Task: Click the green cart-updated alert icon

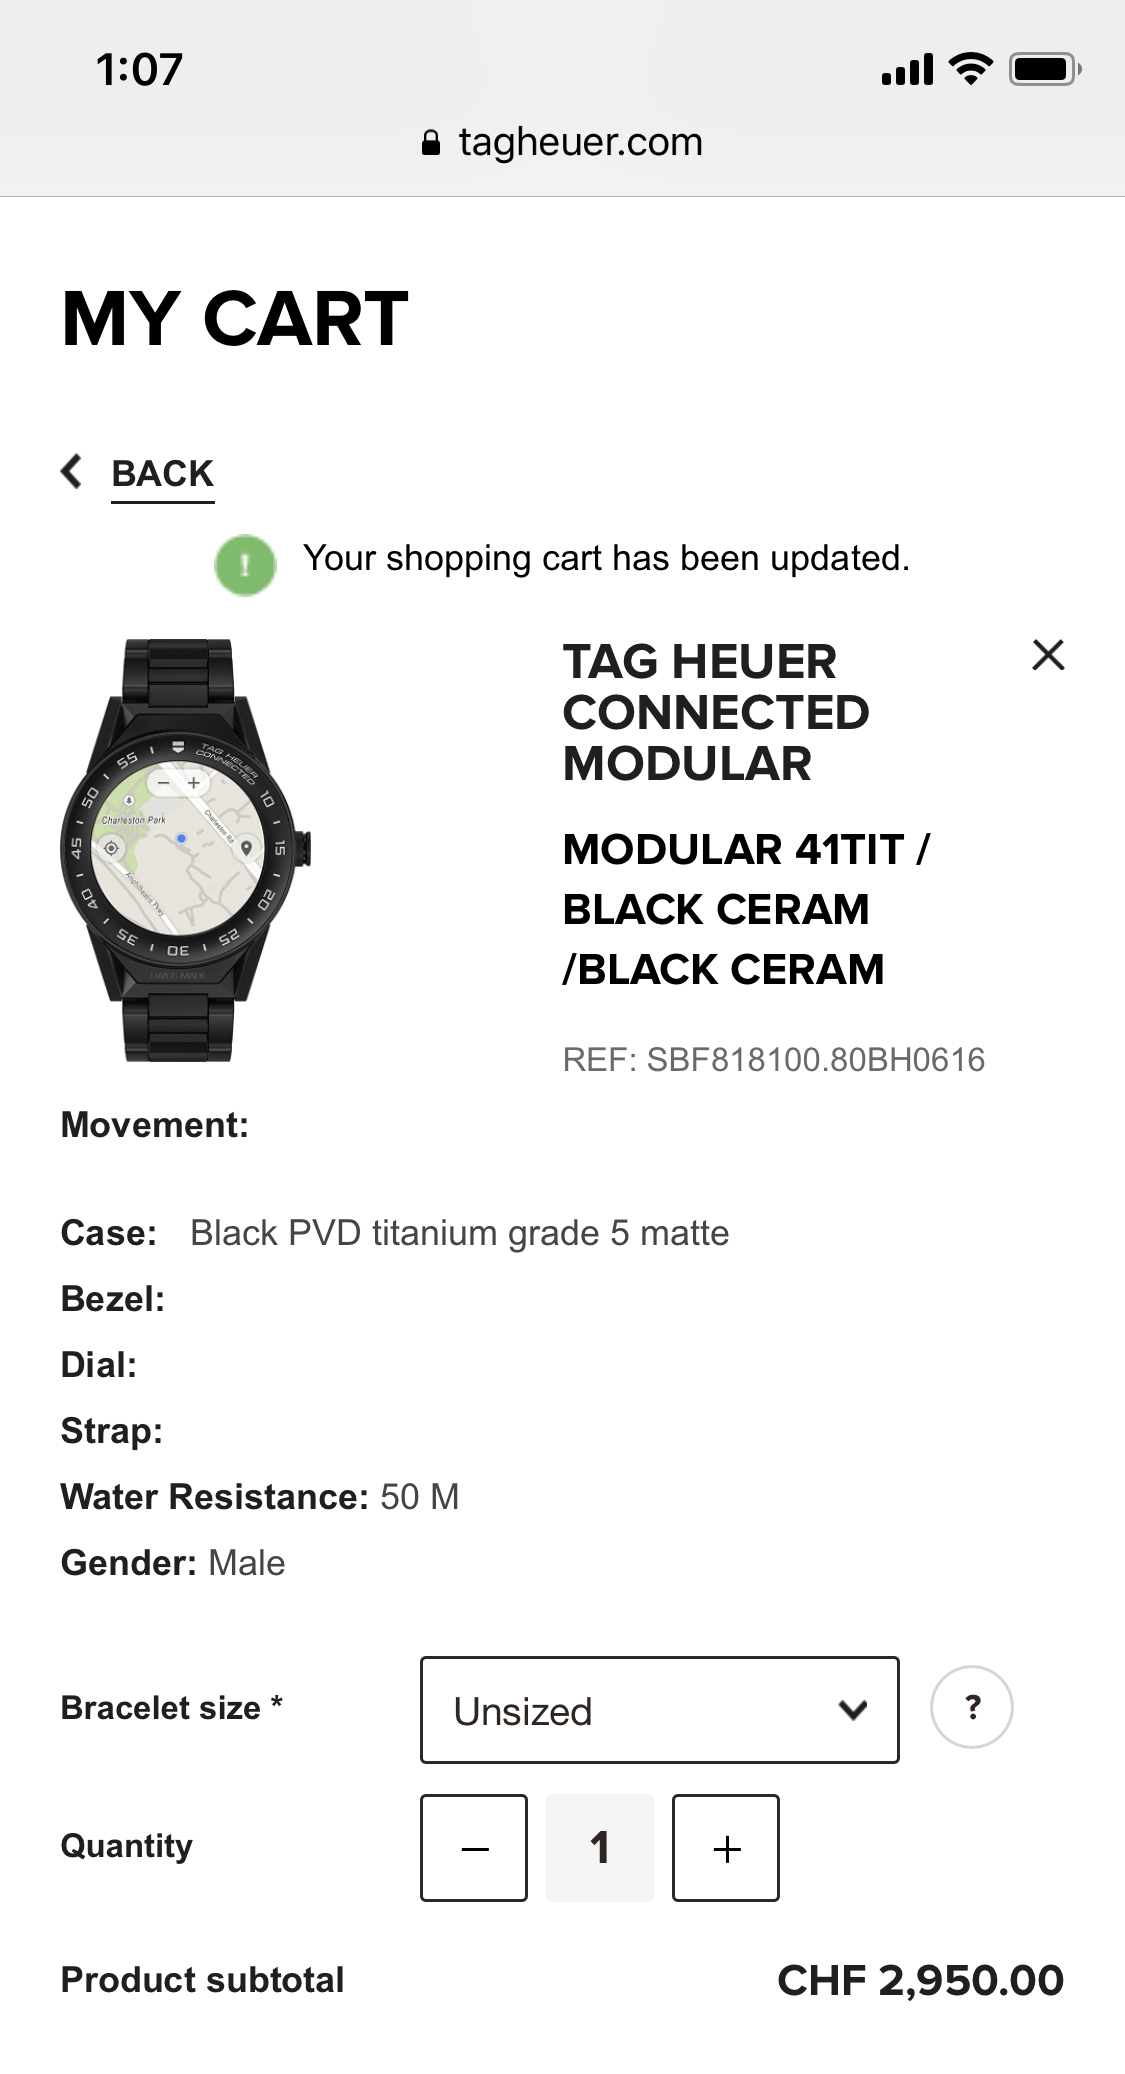Action: (245, 565)
